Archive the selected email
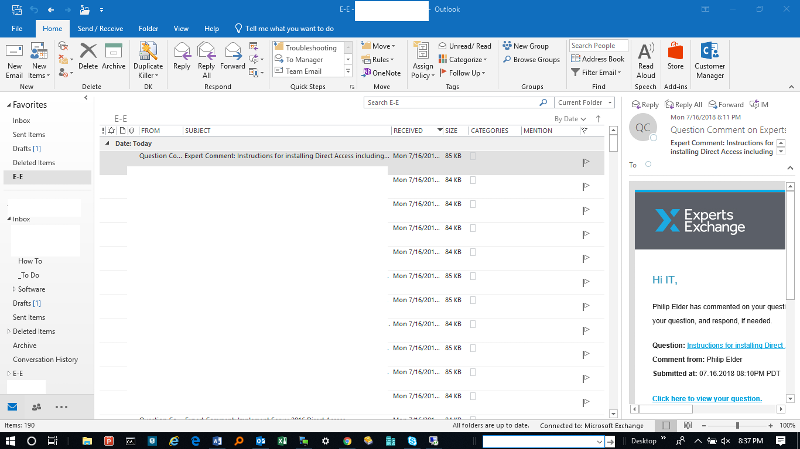Image resolution: width=800 pixels, height=449 pixels. point(113,56)
